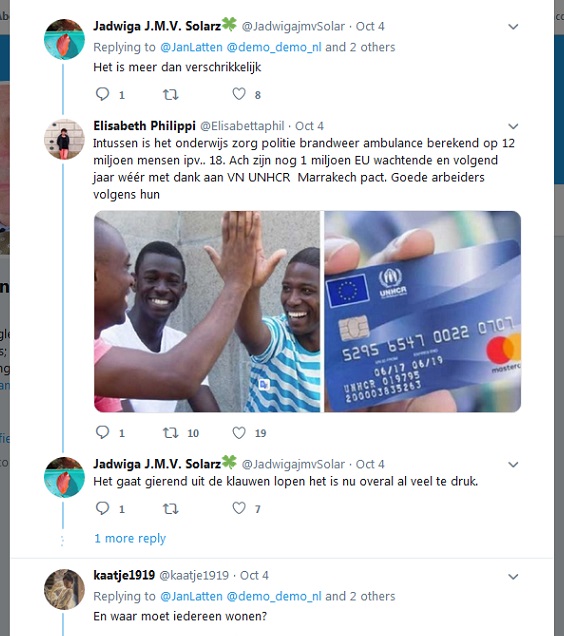Retweet Jadwiga's 'Het is meer dan verschrikkelijk' tweet
The width and height of the screenshot is (564, 636).
170,95
